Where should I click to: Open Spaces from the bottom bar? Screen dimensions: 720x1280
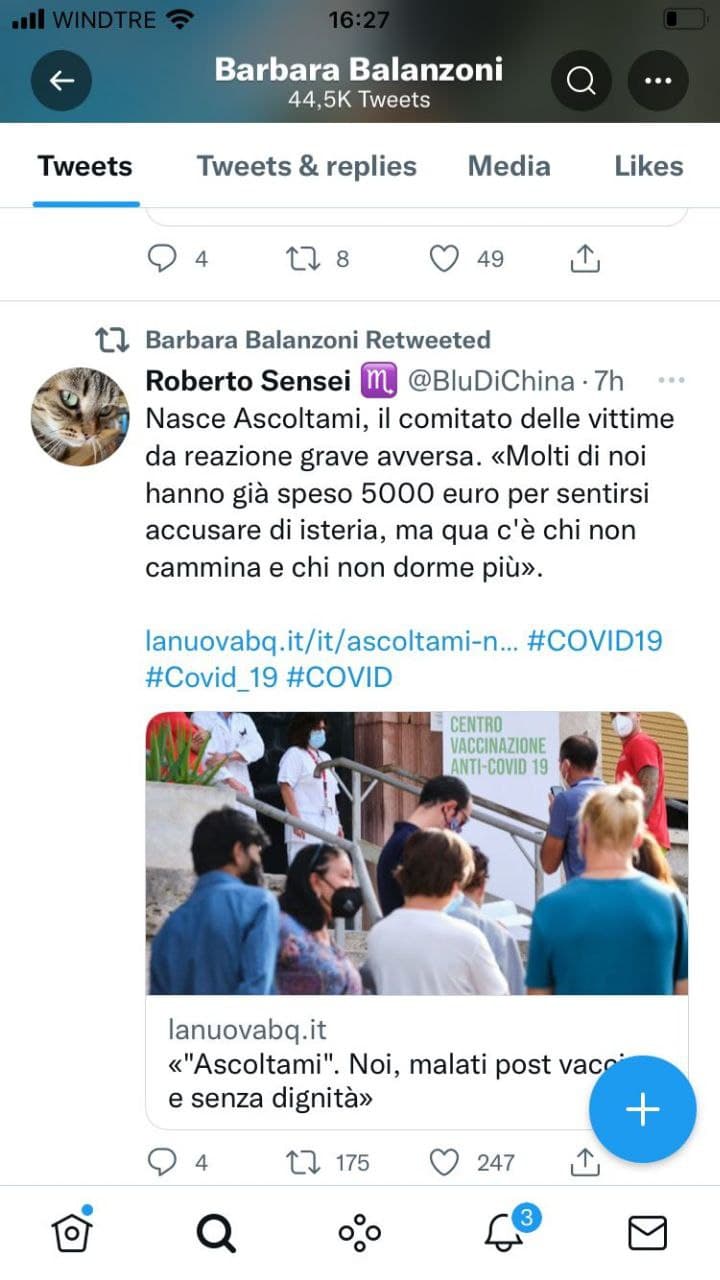tap(360, 1233)
